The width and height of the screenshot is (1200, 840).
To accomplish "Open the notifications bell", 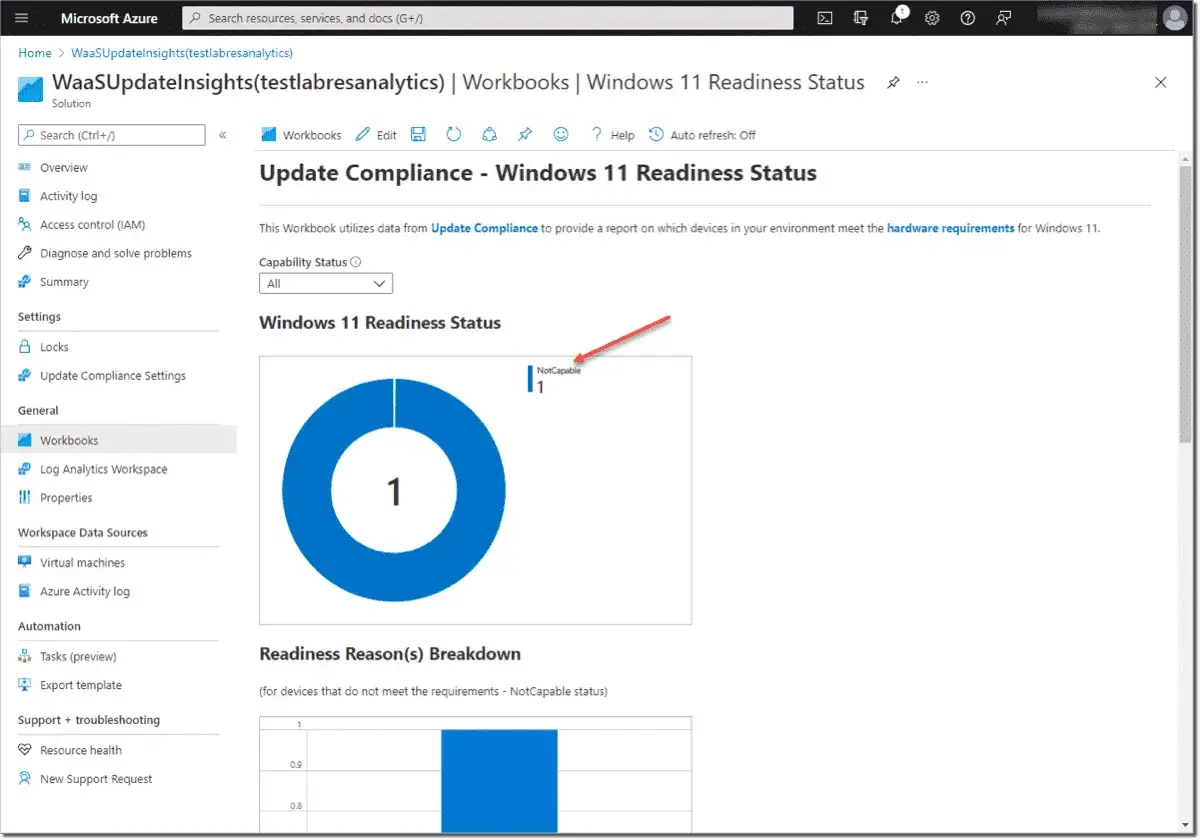I will [x=897, y=18].
